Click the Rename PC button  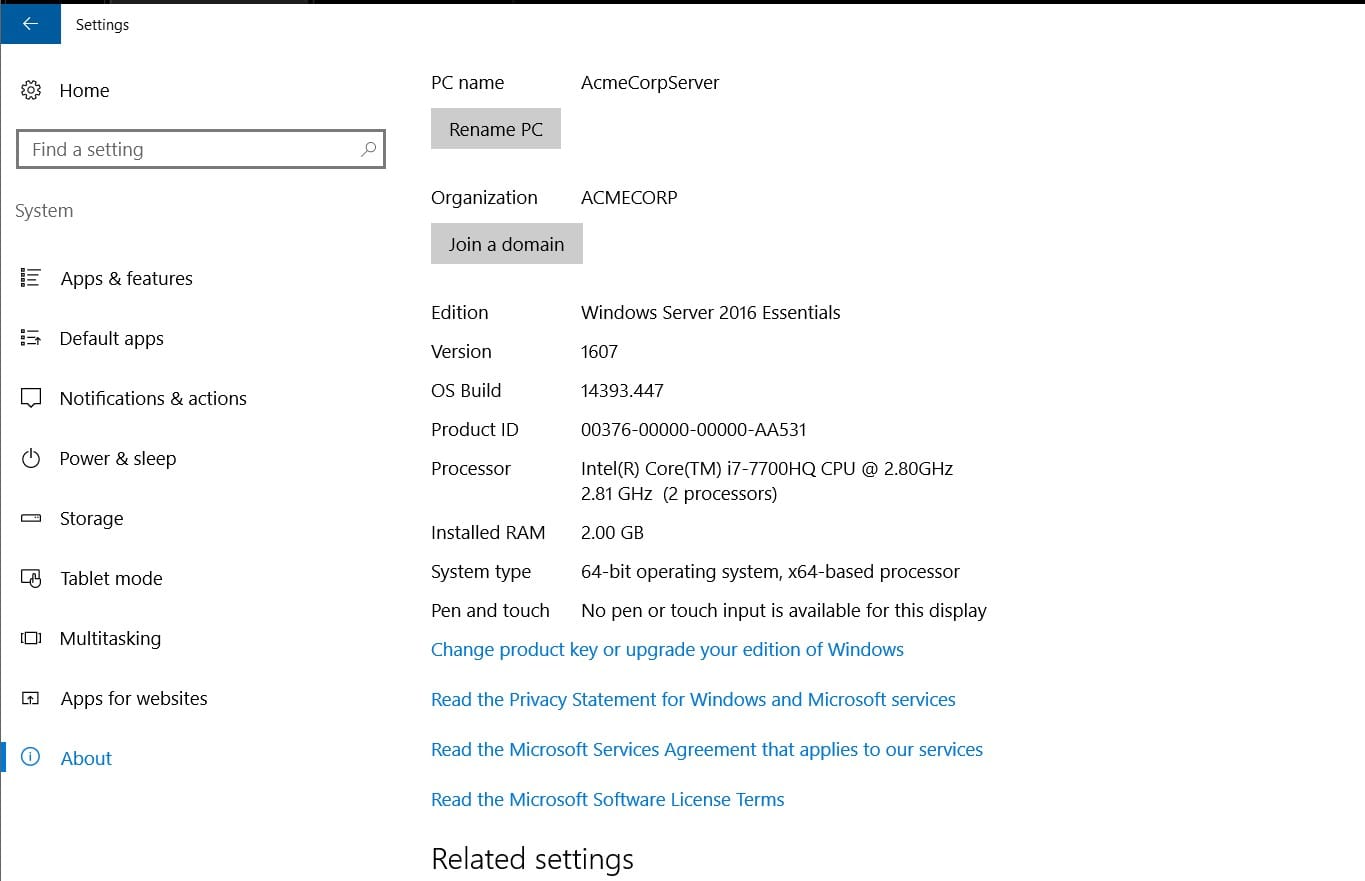click(496, 129)
